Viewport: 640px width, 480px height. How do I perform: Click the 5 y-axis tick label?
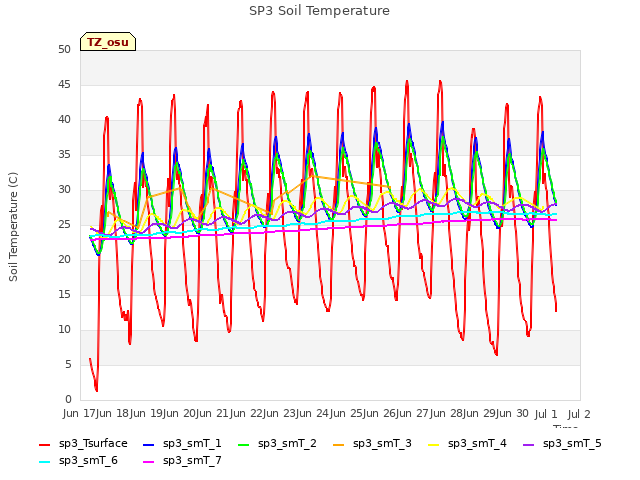point(68,364)
